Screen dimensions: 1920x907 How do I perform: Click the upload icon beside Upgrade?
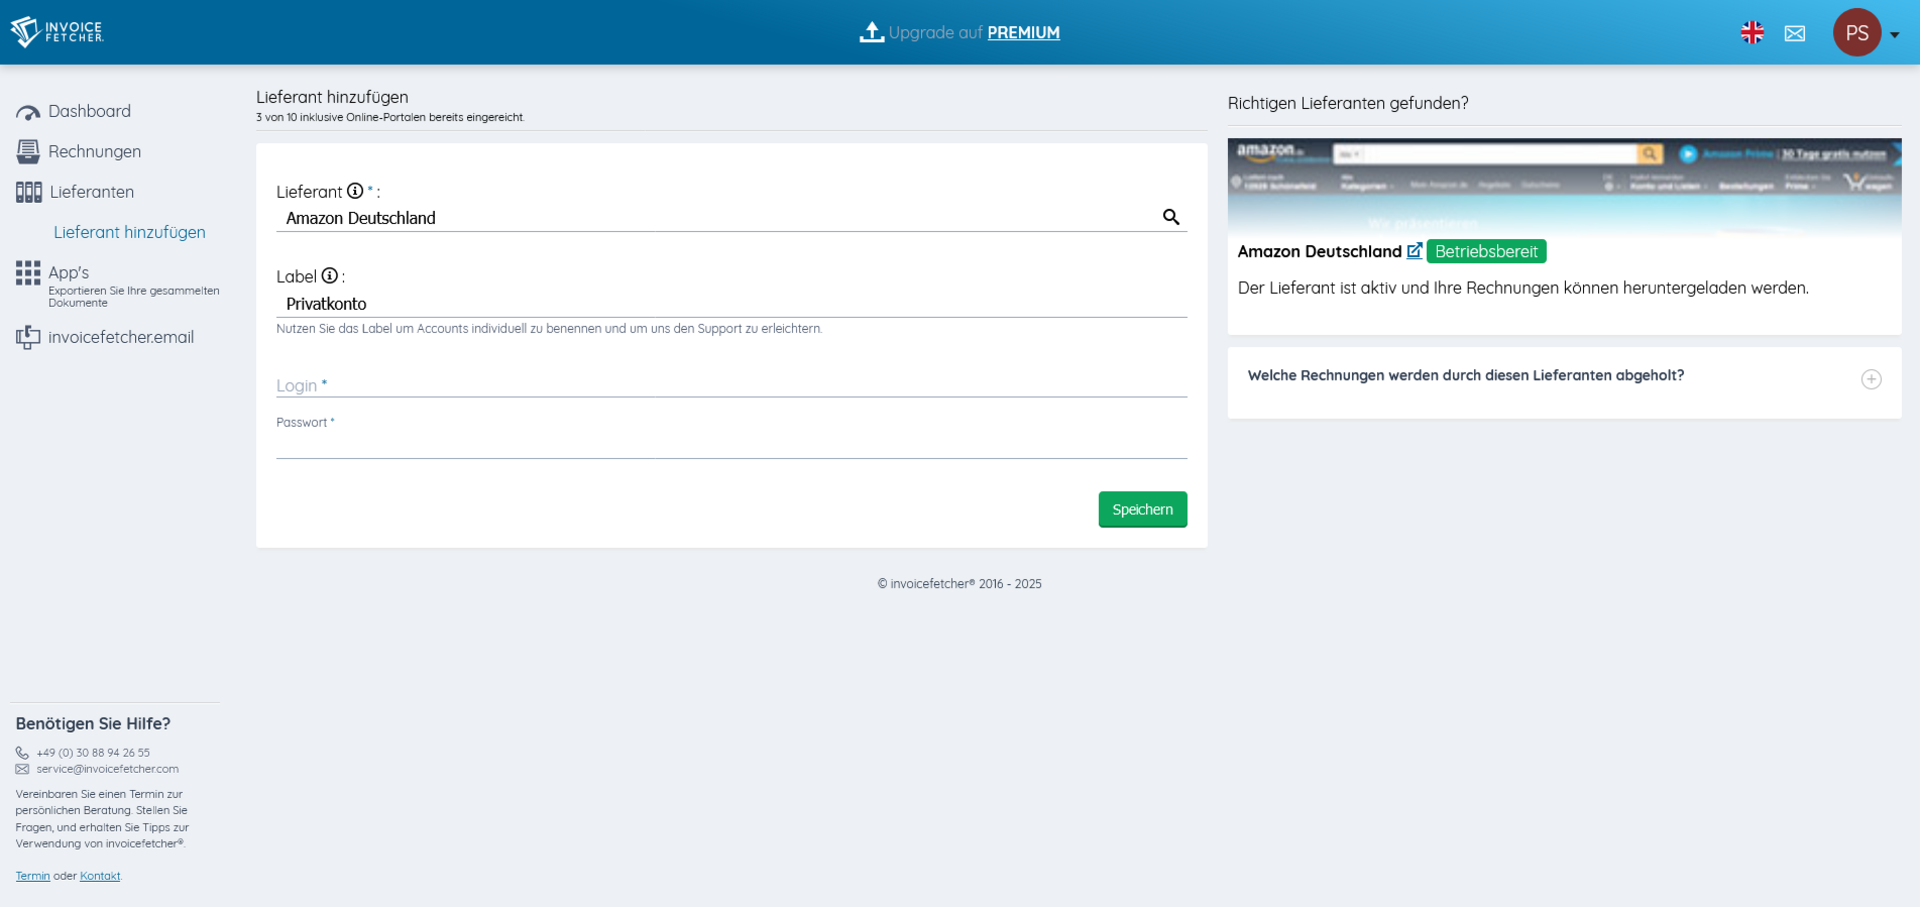tap(871, 32)
